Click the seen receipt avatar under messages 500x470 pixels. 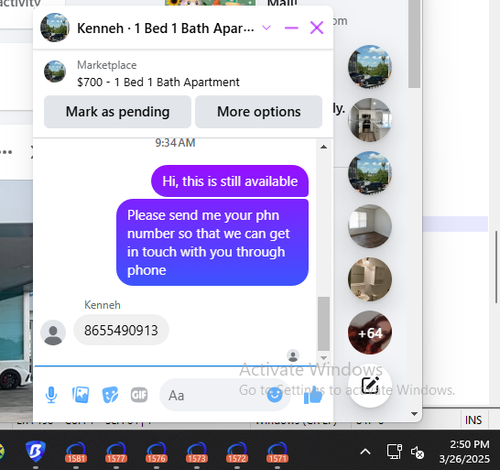(x=293, y=356)
